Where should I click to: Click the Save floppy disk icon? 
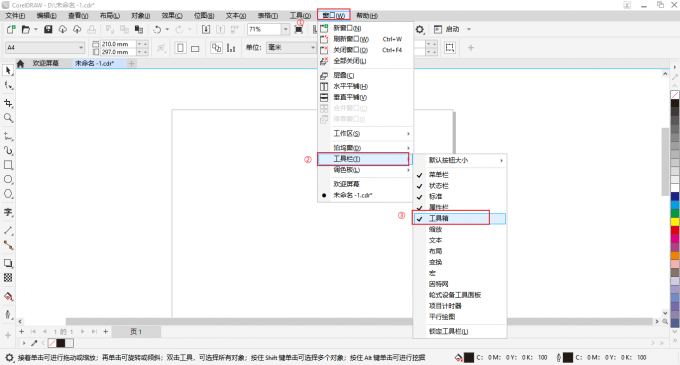[48, 29]
